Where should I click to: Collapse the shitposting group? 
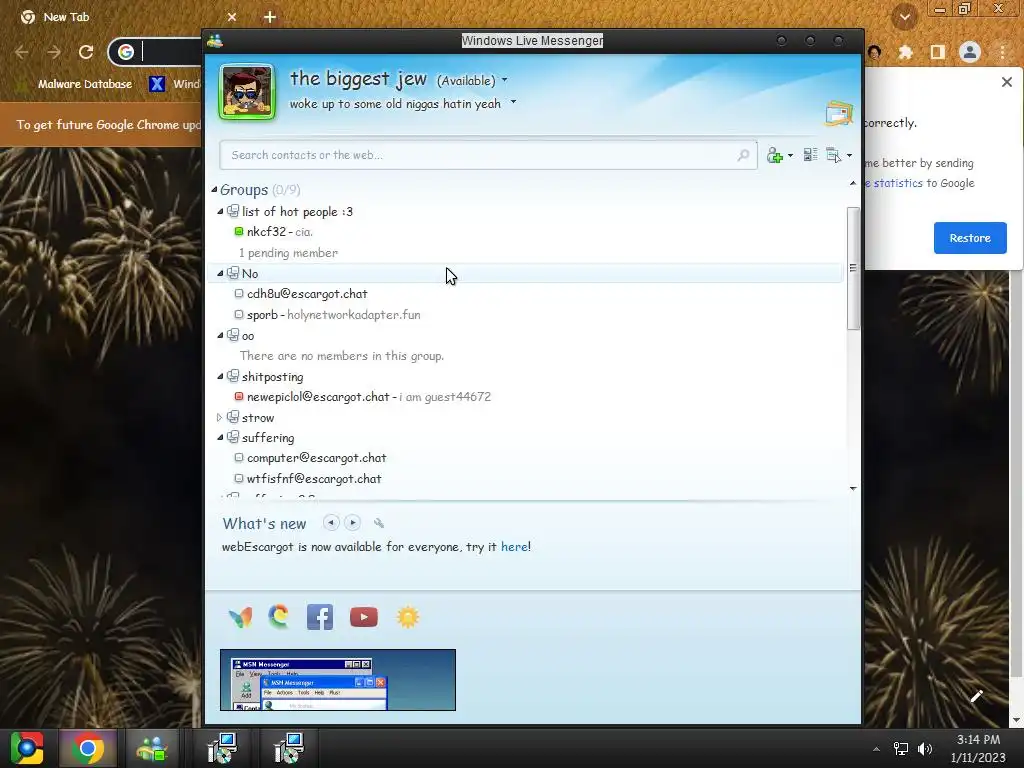[x=220, y=377]
